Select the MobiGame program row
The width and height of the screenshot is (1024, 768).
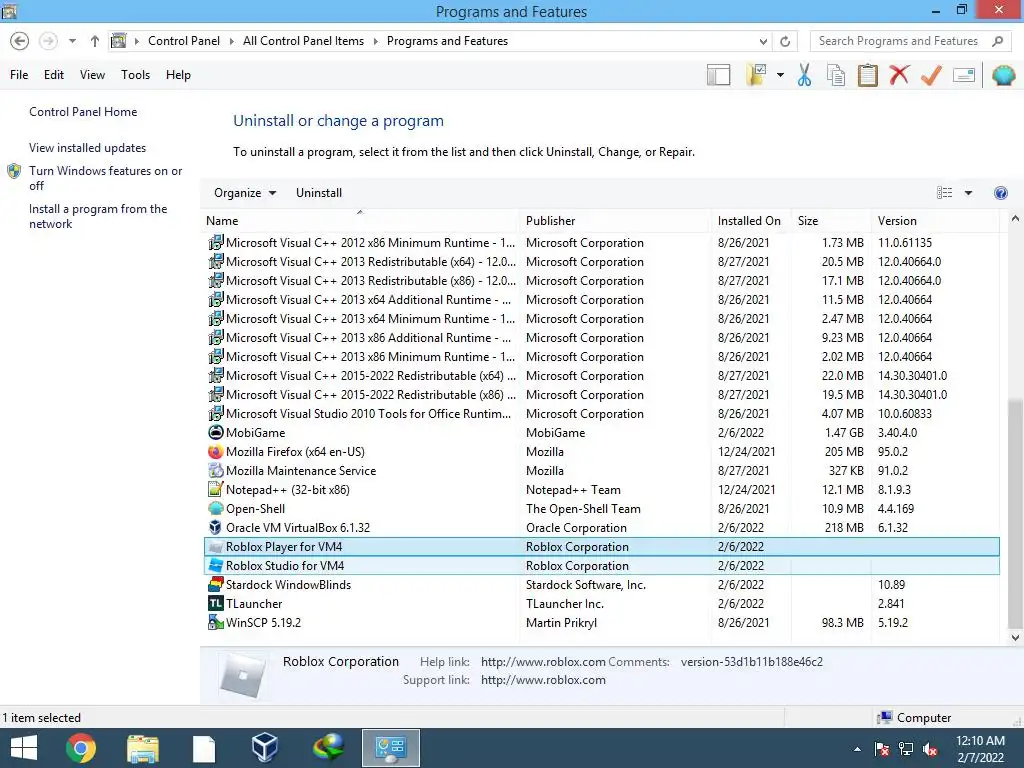(601, 433)
